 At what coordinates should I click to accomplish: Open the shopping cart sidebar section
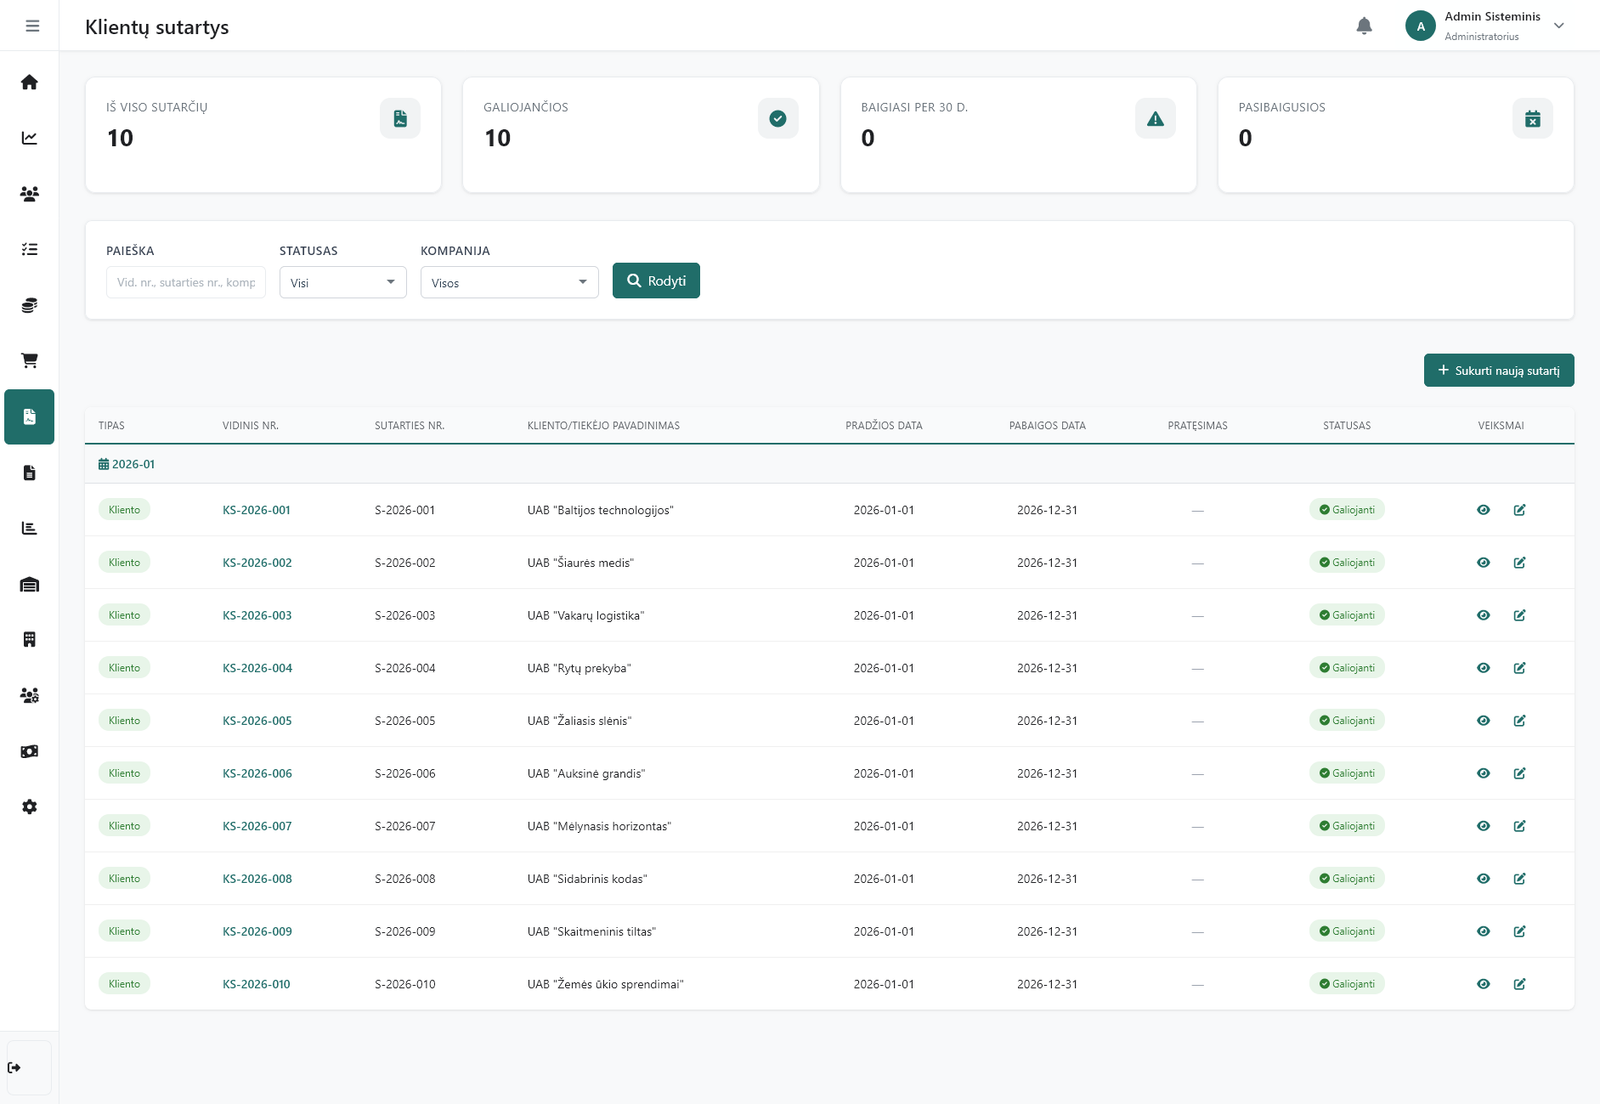(29, 360)
